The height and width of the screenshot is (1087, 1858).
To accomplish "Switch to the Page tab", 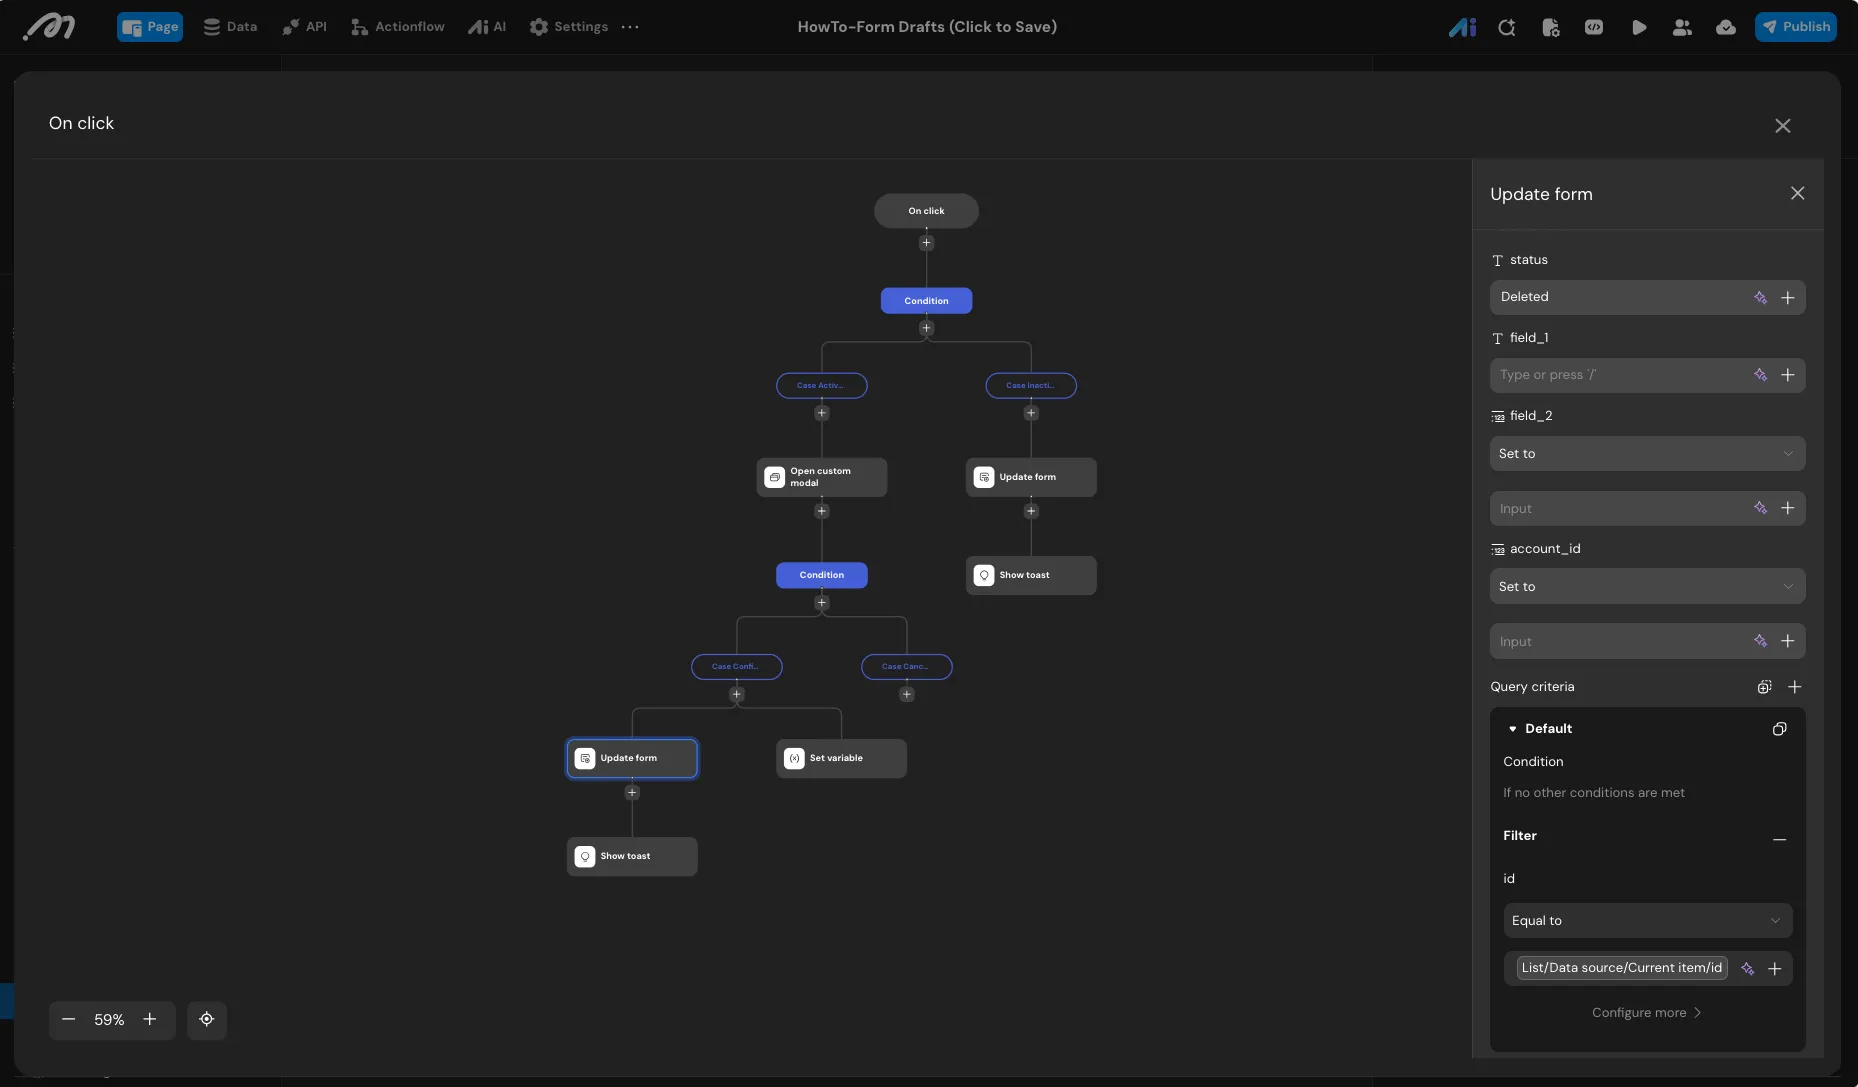I will (x=150, y=27).
